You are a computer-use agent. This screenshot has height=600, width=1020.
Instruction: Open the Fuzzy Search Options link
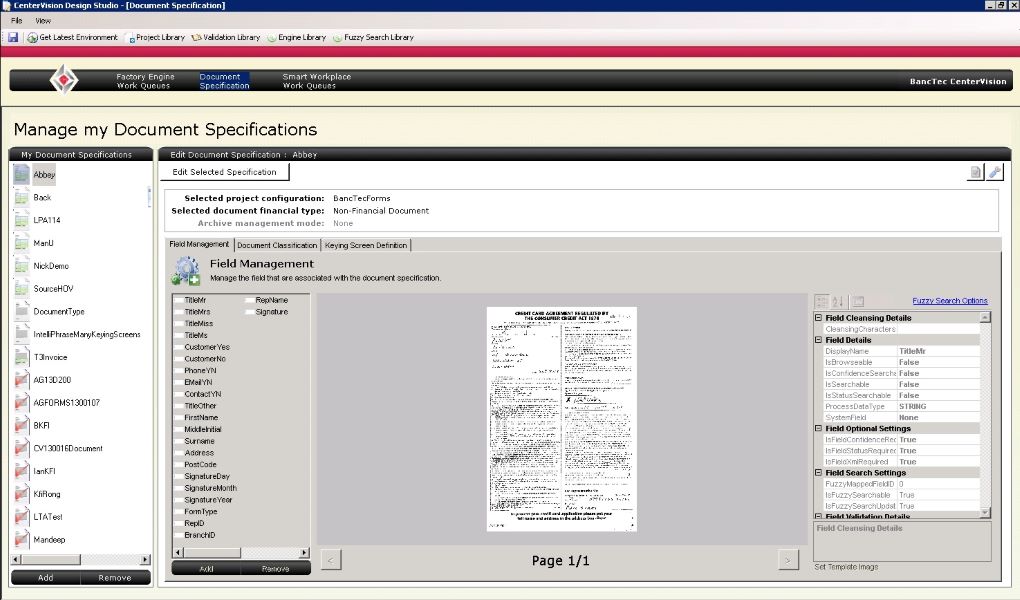950,301
